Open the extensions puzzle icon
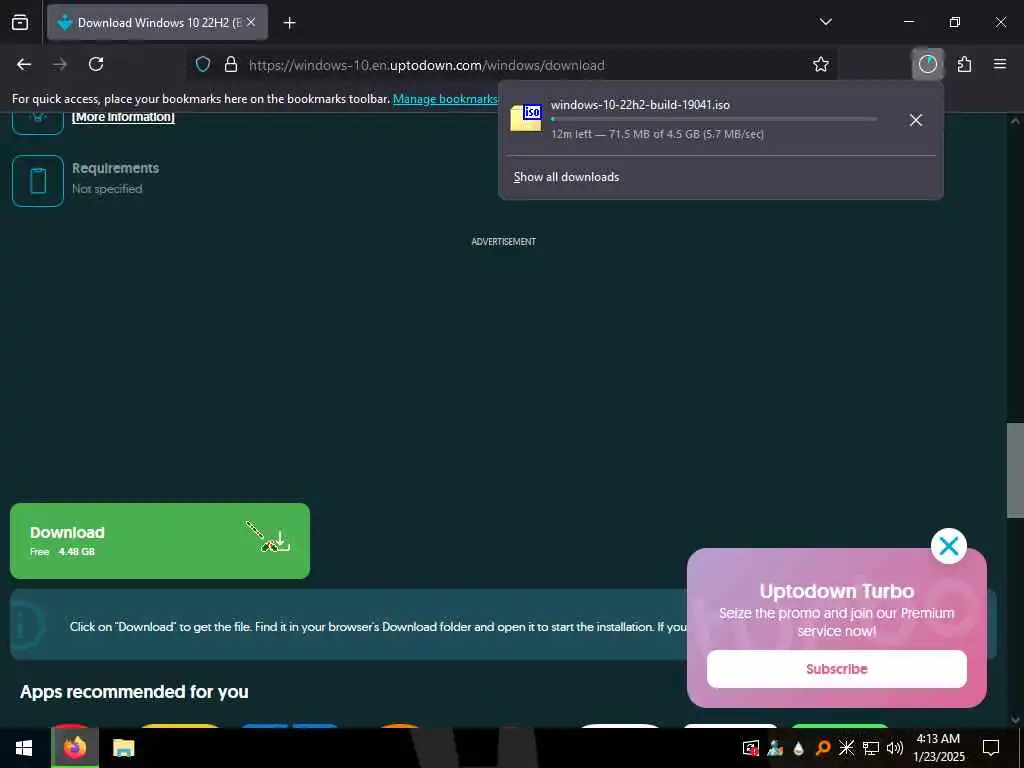The width and height of the screenshot is (1024, 768). [x=965, y=64]
